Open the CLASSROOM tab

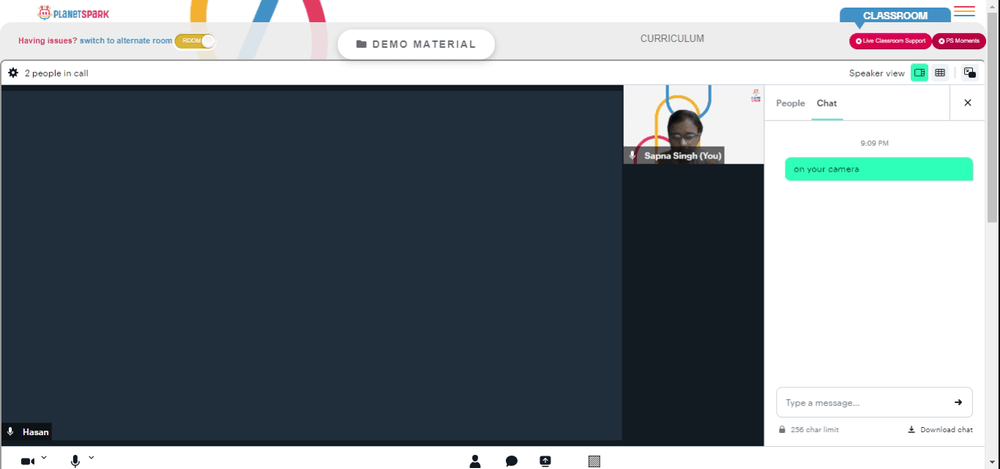tap(895, 16)
